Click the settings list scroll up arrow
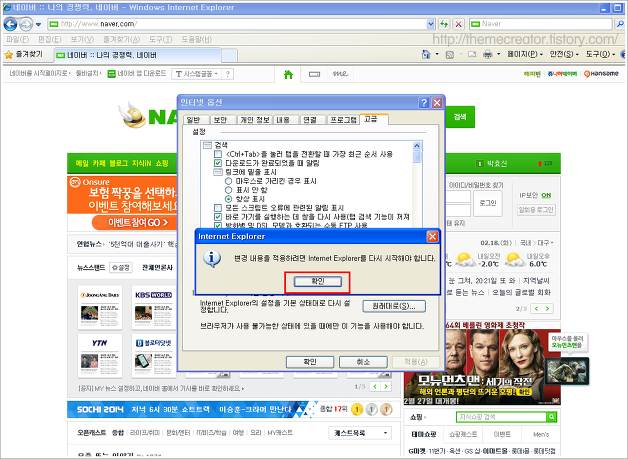 coord(417,146)
